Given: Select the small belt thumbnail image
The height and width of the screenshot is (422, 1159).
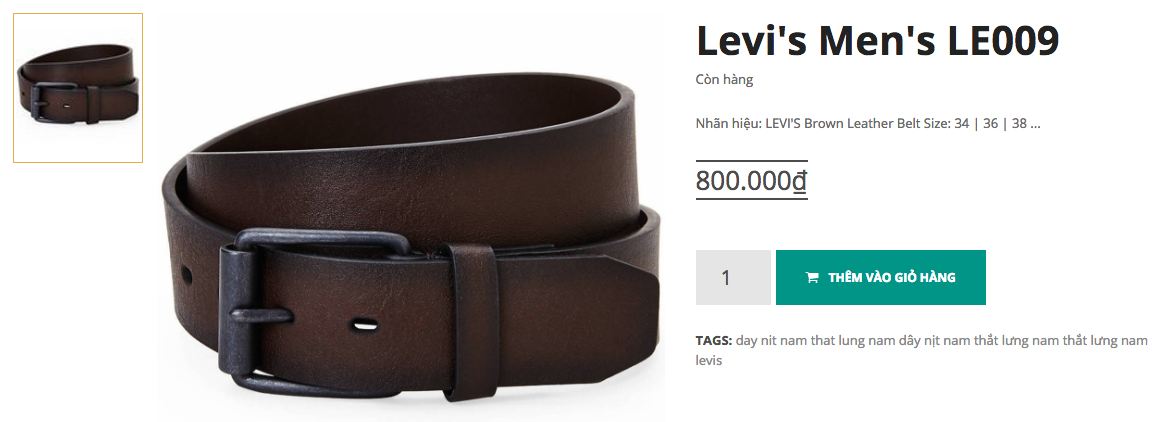Looking at the screenshot, I should [78, 88].
